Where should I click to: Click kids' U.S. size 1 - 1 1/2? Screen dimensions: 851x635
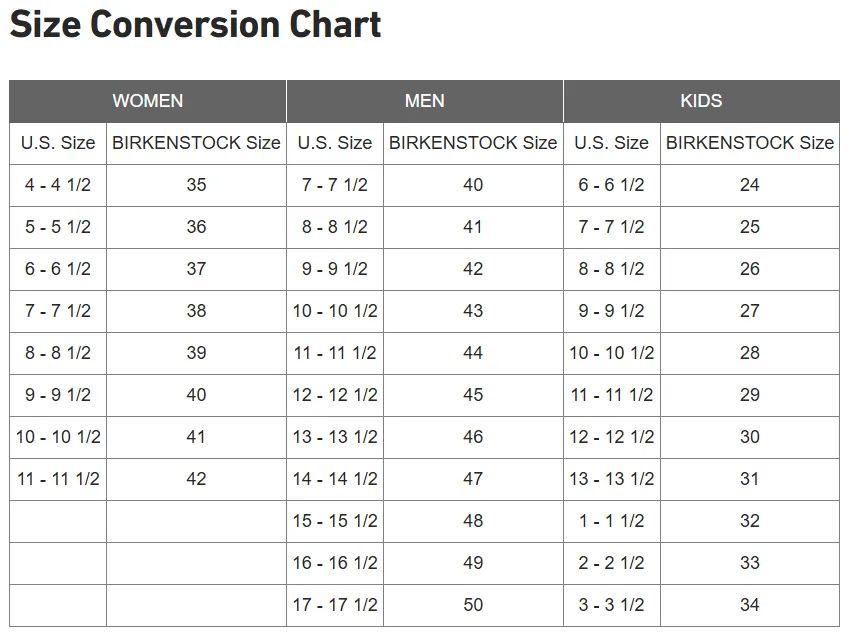[x=612, y=521]
